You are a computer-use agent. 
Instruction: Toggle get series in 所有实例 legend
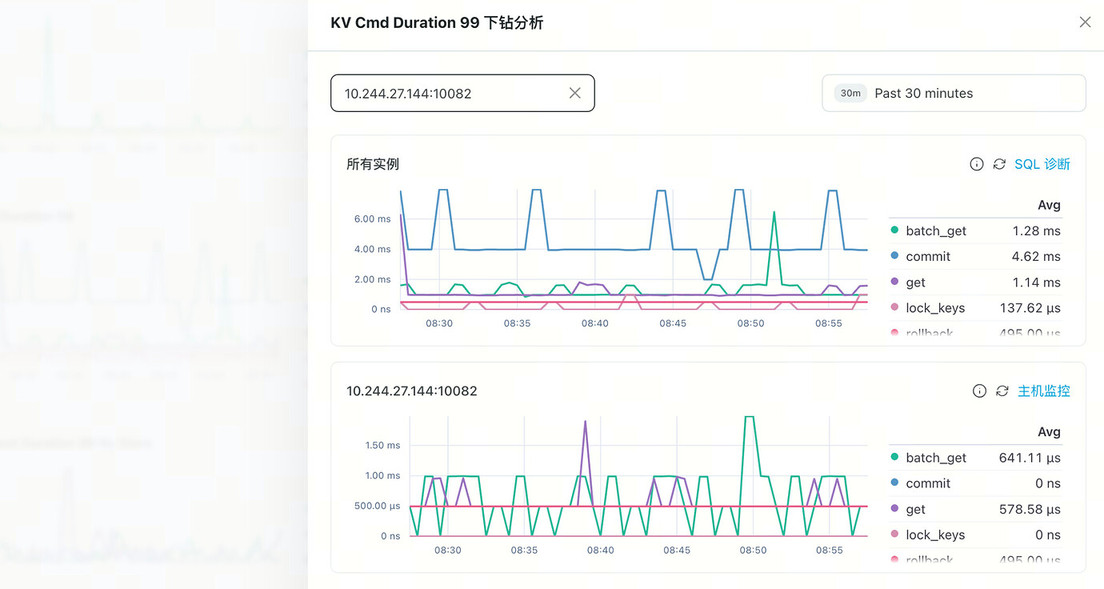point(915,283)
